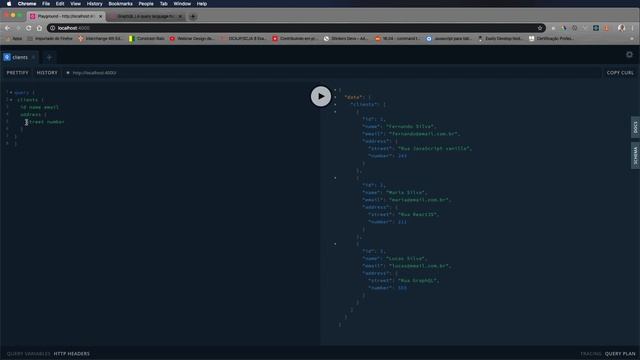This screenshot has width=640, height=360.
Task: Open the Bookmarks menu in the menu bar
Action: coord(120,4)
